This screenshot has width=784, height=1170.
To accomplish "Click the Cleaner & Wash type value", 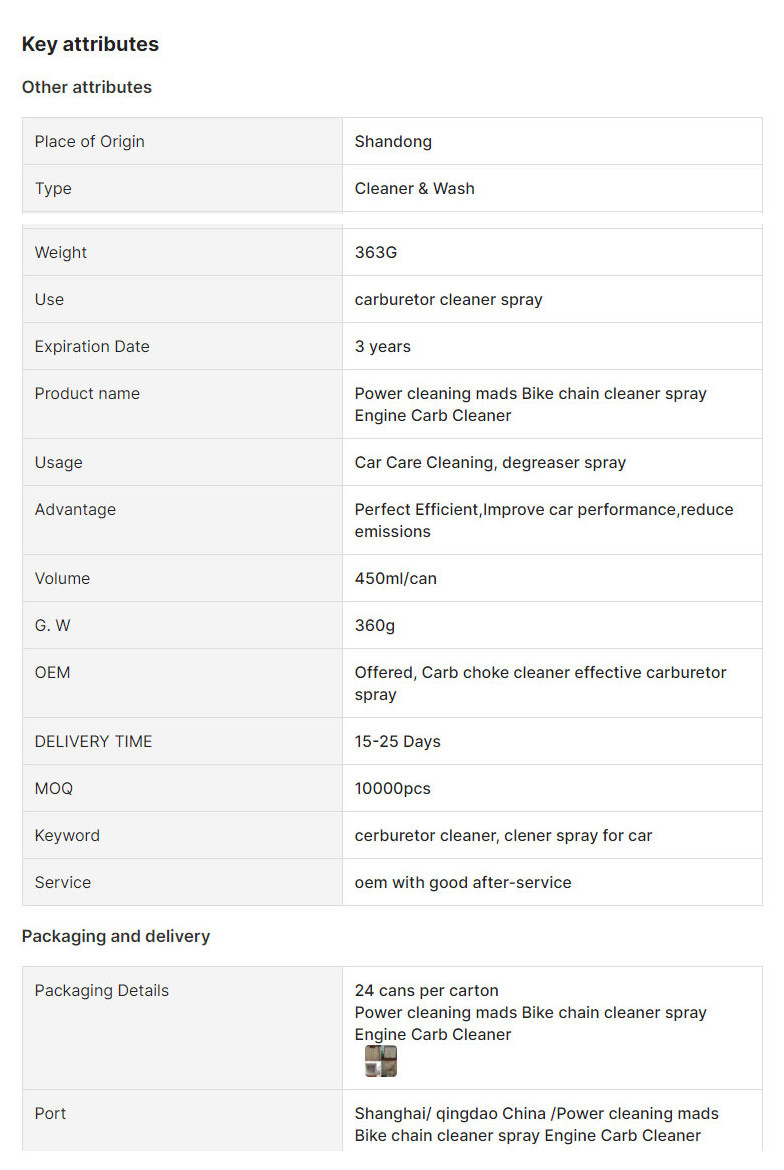I will coord(415,189).
